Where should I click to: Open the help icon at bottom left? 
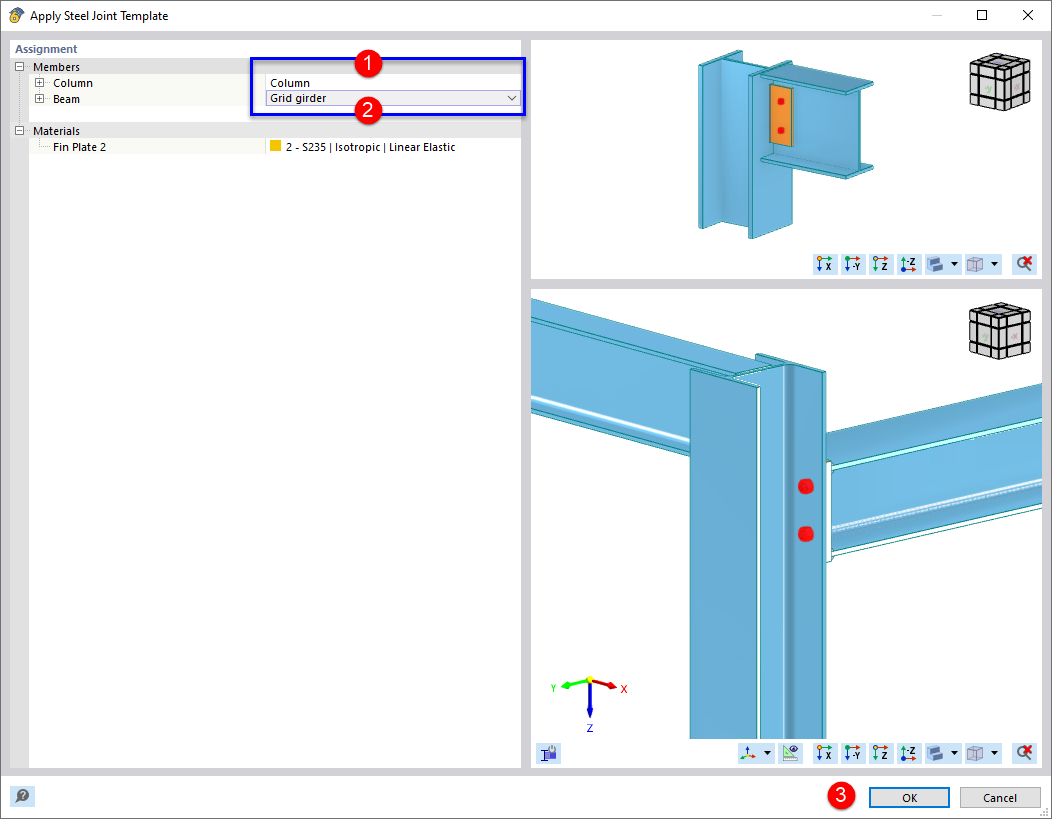(x=22, y=796)
